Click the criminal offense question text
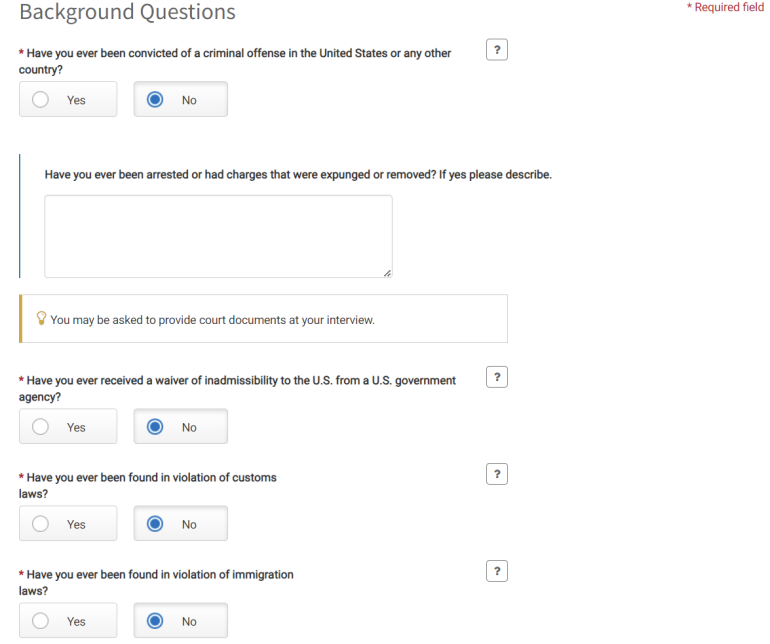Image resolution: width=770 pixels, height=644 pixels. pos(238,54)
